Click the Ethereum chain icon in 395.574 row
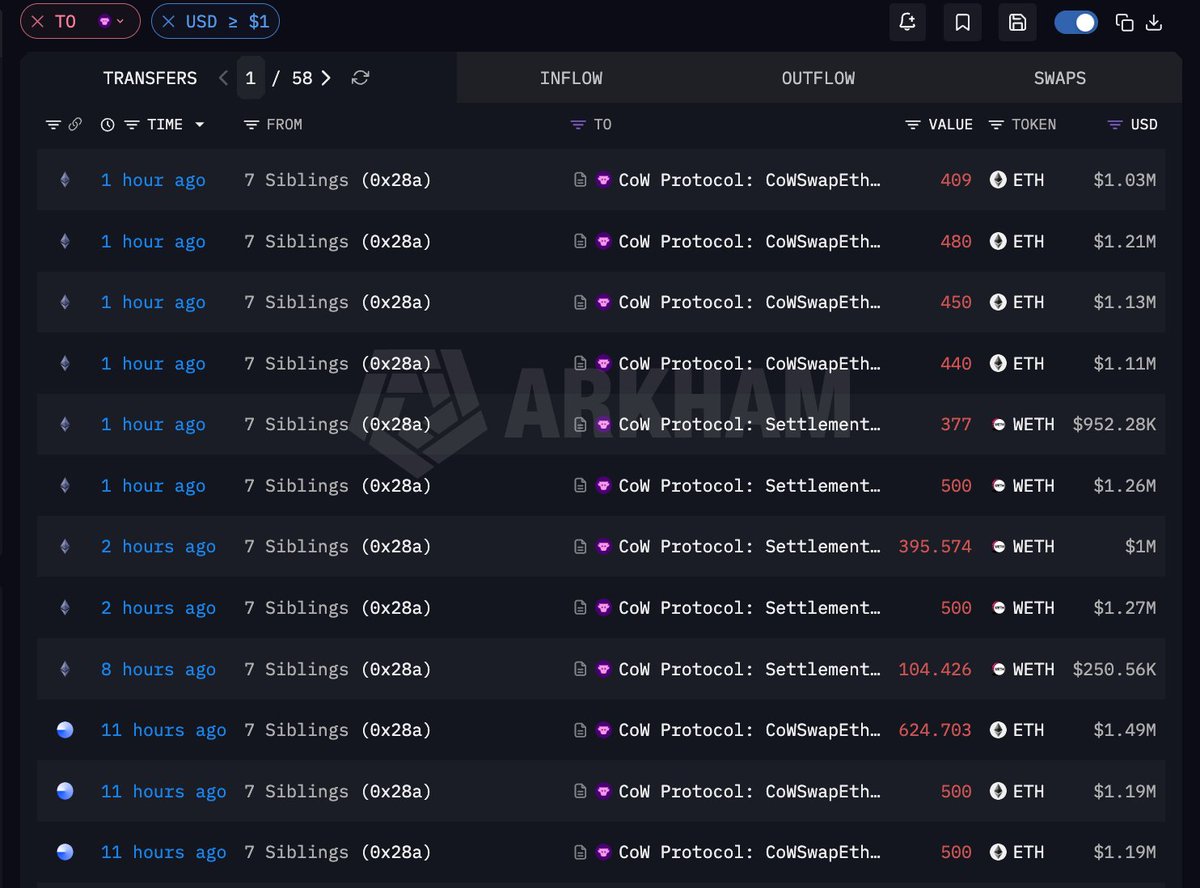The width and height of the screenshot is (1200, 888). coord(65,546)
